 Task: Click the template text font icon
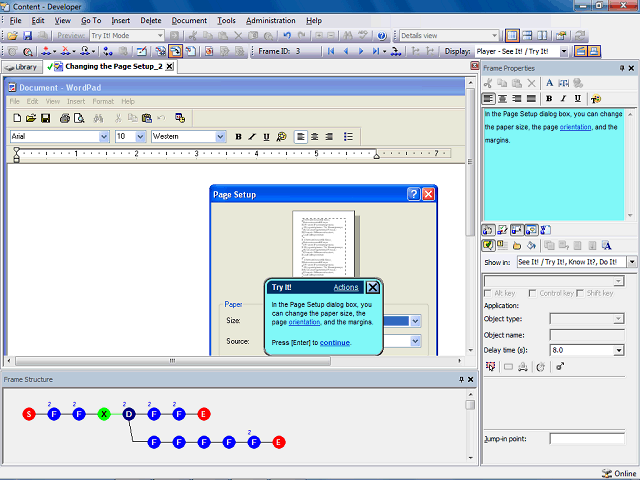(x=607, y=246)
